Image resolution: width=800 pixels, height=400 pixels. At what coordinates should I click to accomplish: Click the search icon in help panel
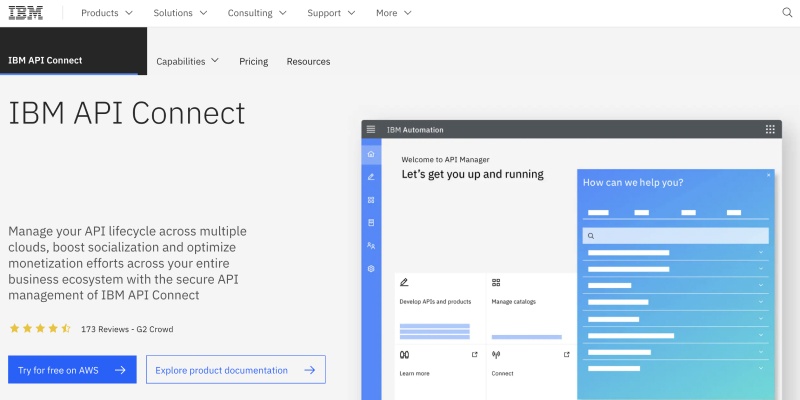click(x=591, y=236)
